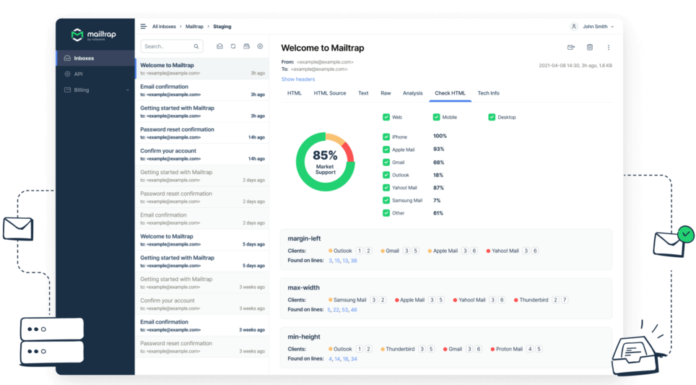Open inbox settings gear icon

coord(260,46)
